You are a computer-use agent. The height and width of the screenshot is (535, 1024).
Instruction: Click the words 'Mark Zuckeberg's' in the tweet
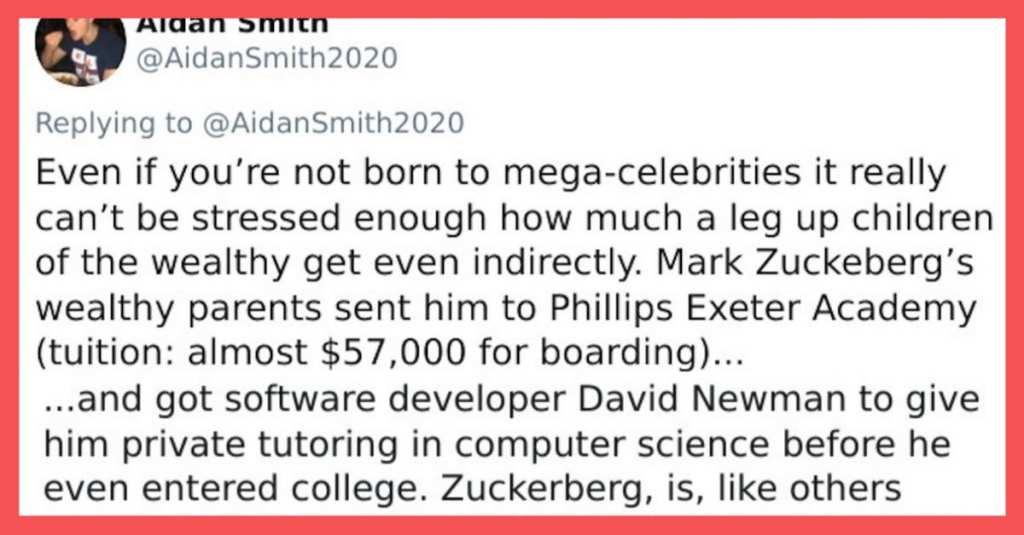815,263
